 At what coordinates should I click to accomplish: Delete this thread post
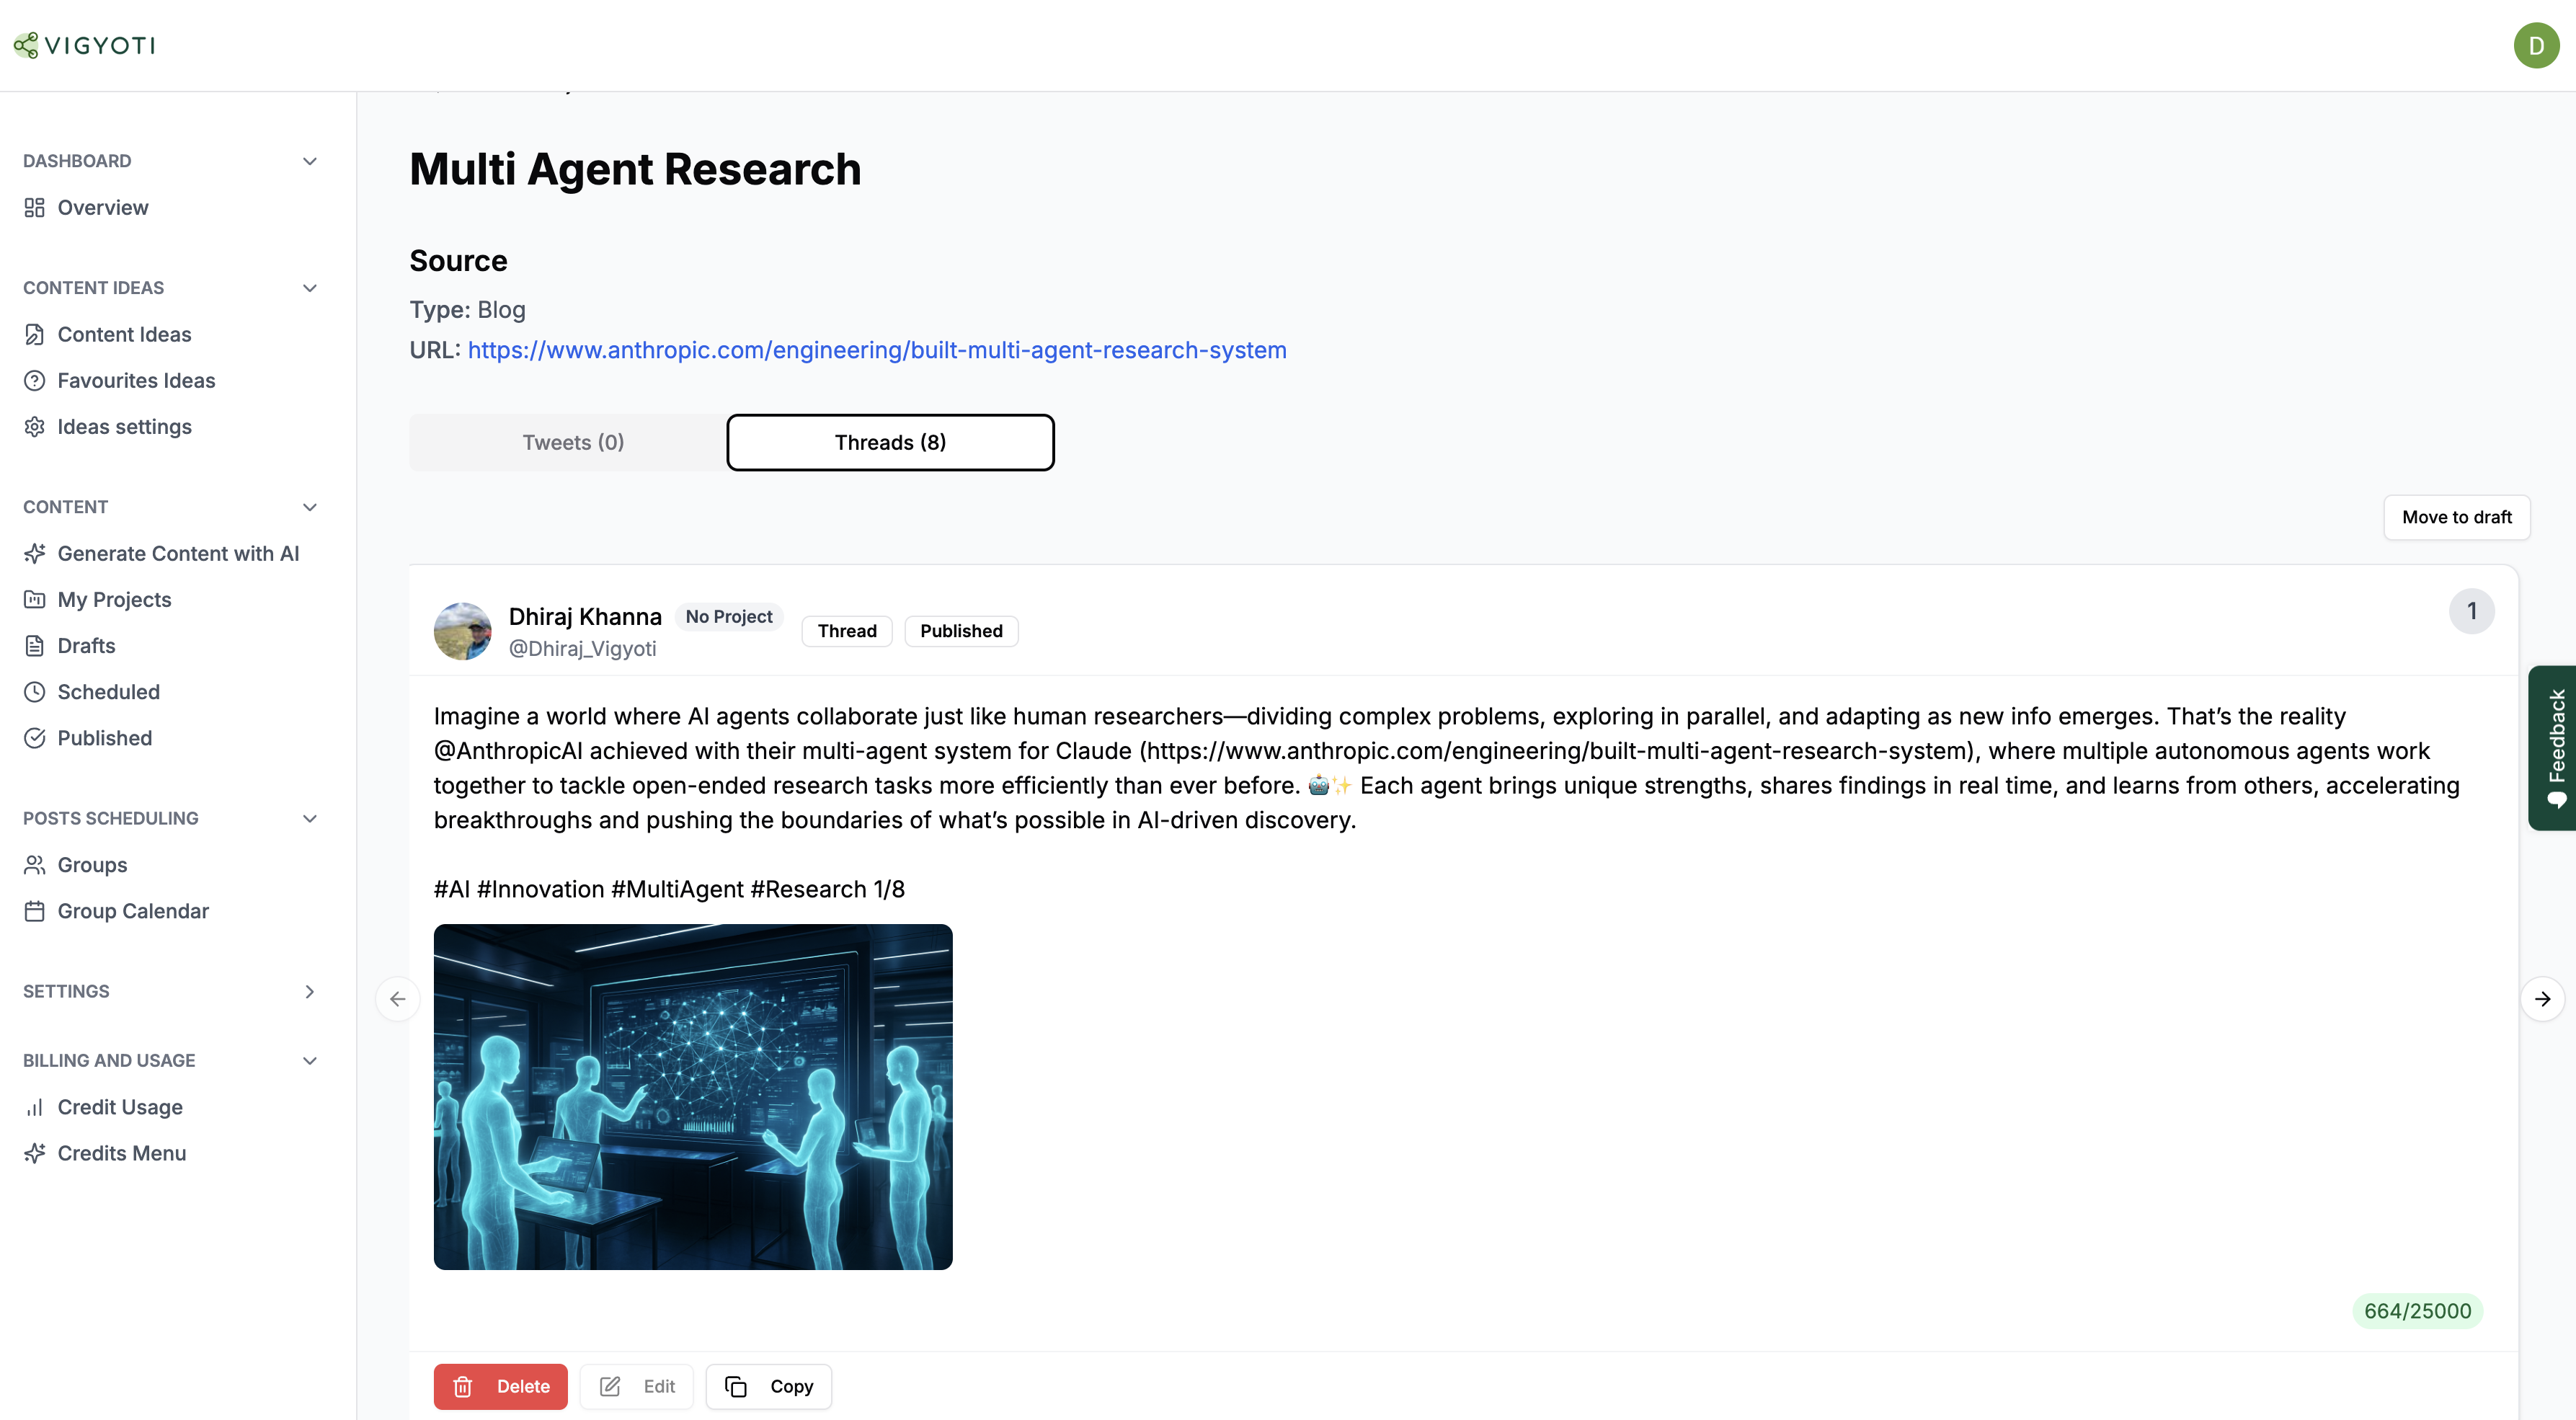click(500, 1387)
